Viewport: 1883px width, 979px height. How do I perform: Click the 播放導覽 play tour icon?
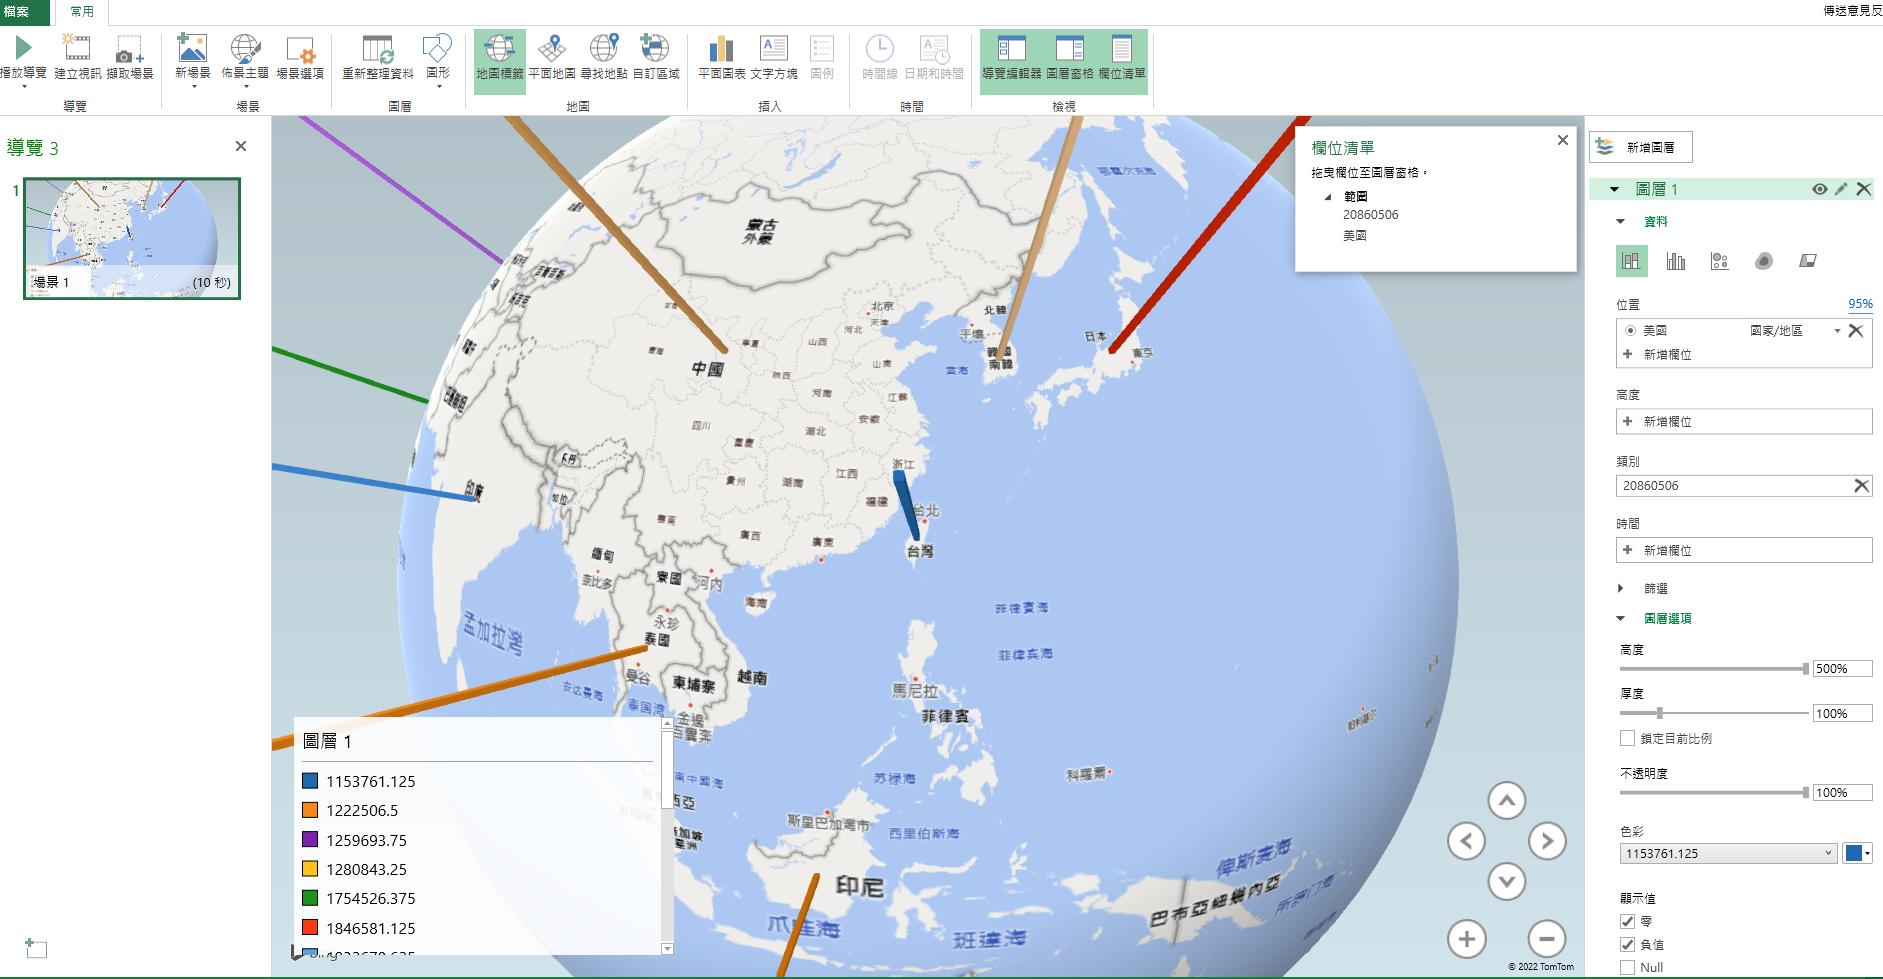pyautogui.click(x=23, y=47)
